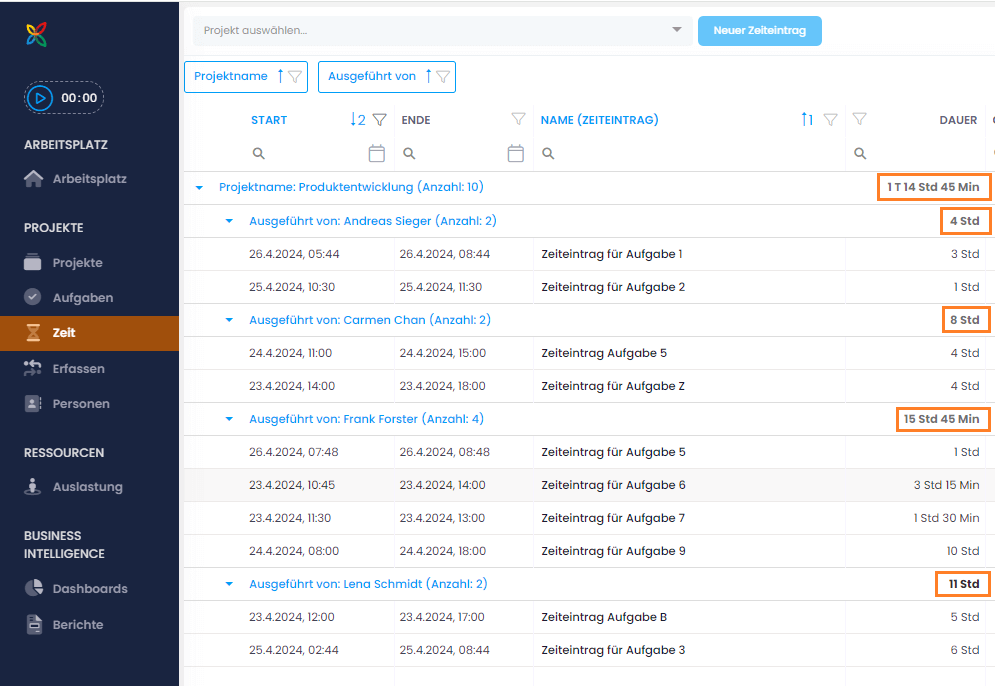Select row Zeiteintrag für Aufgabe 9
The image size is (995, 686).
pyautogui.click(x=589, y=551)
